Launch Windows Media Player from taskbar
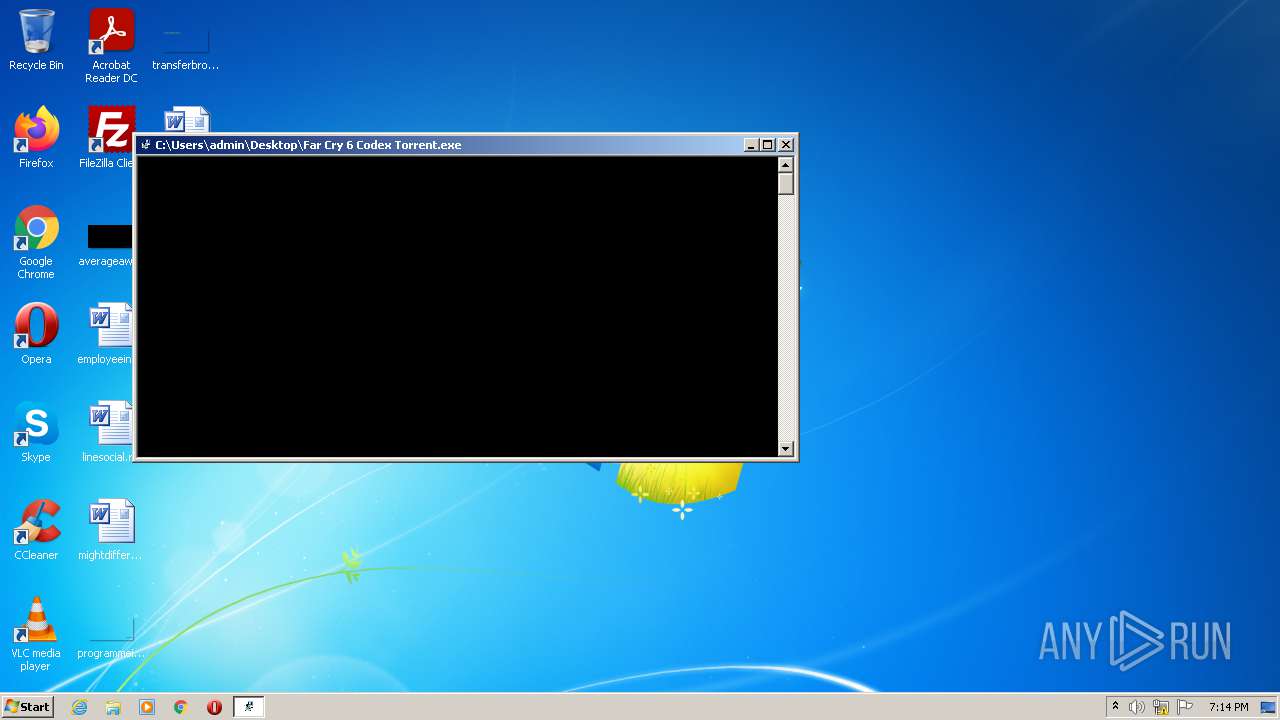The height and width of the screenshot is (720, 1280). [147, 707]
